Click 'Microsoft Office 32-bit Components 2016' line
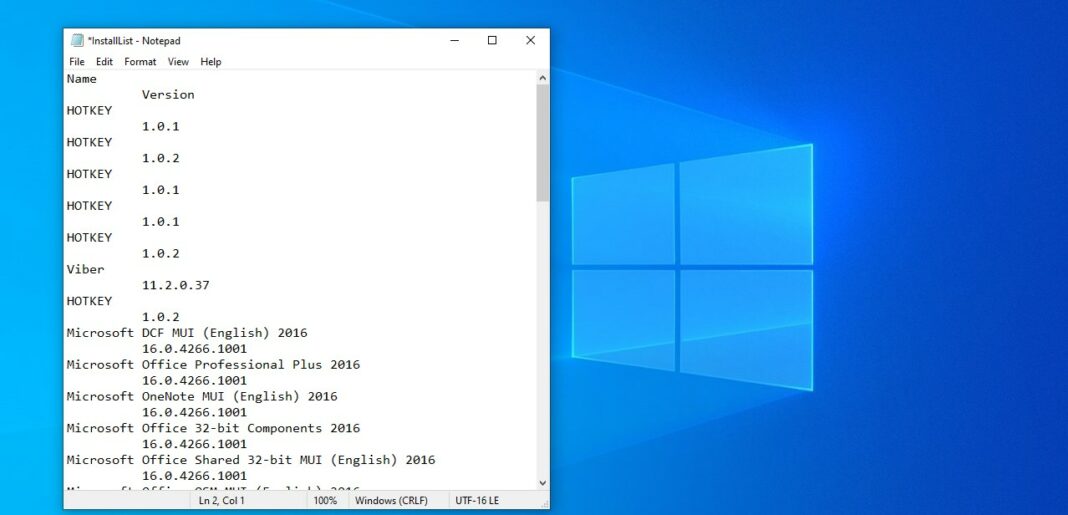This screenshot has width=1068, height=515. click(213, 428)
